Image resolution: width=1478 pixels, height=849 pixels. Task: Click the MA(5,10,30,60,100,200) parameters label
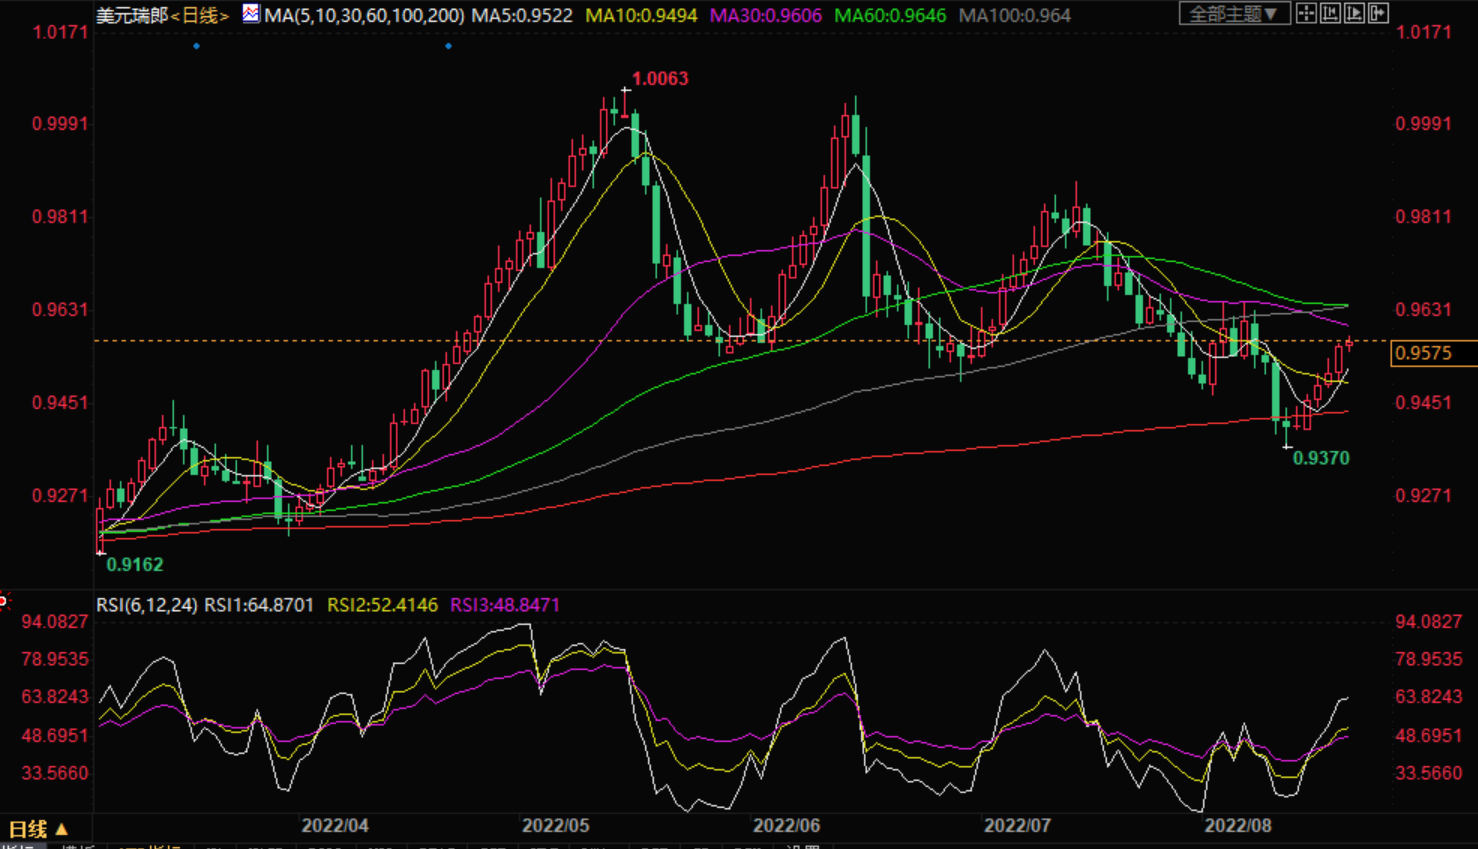tap(364, 15)
